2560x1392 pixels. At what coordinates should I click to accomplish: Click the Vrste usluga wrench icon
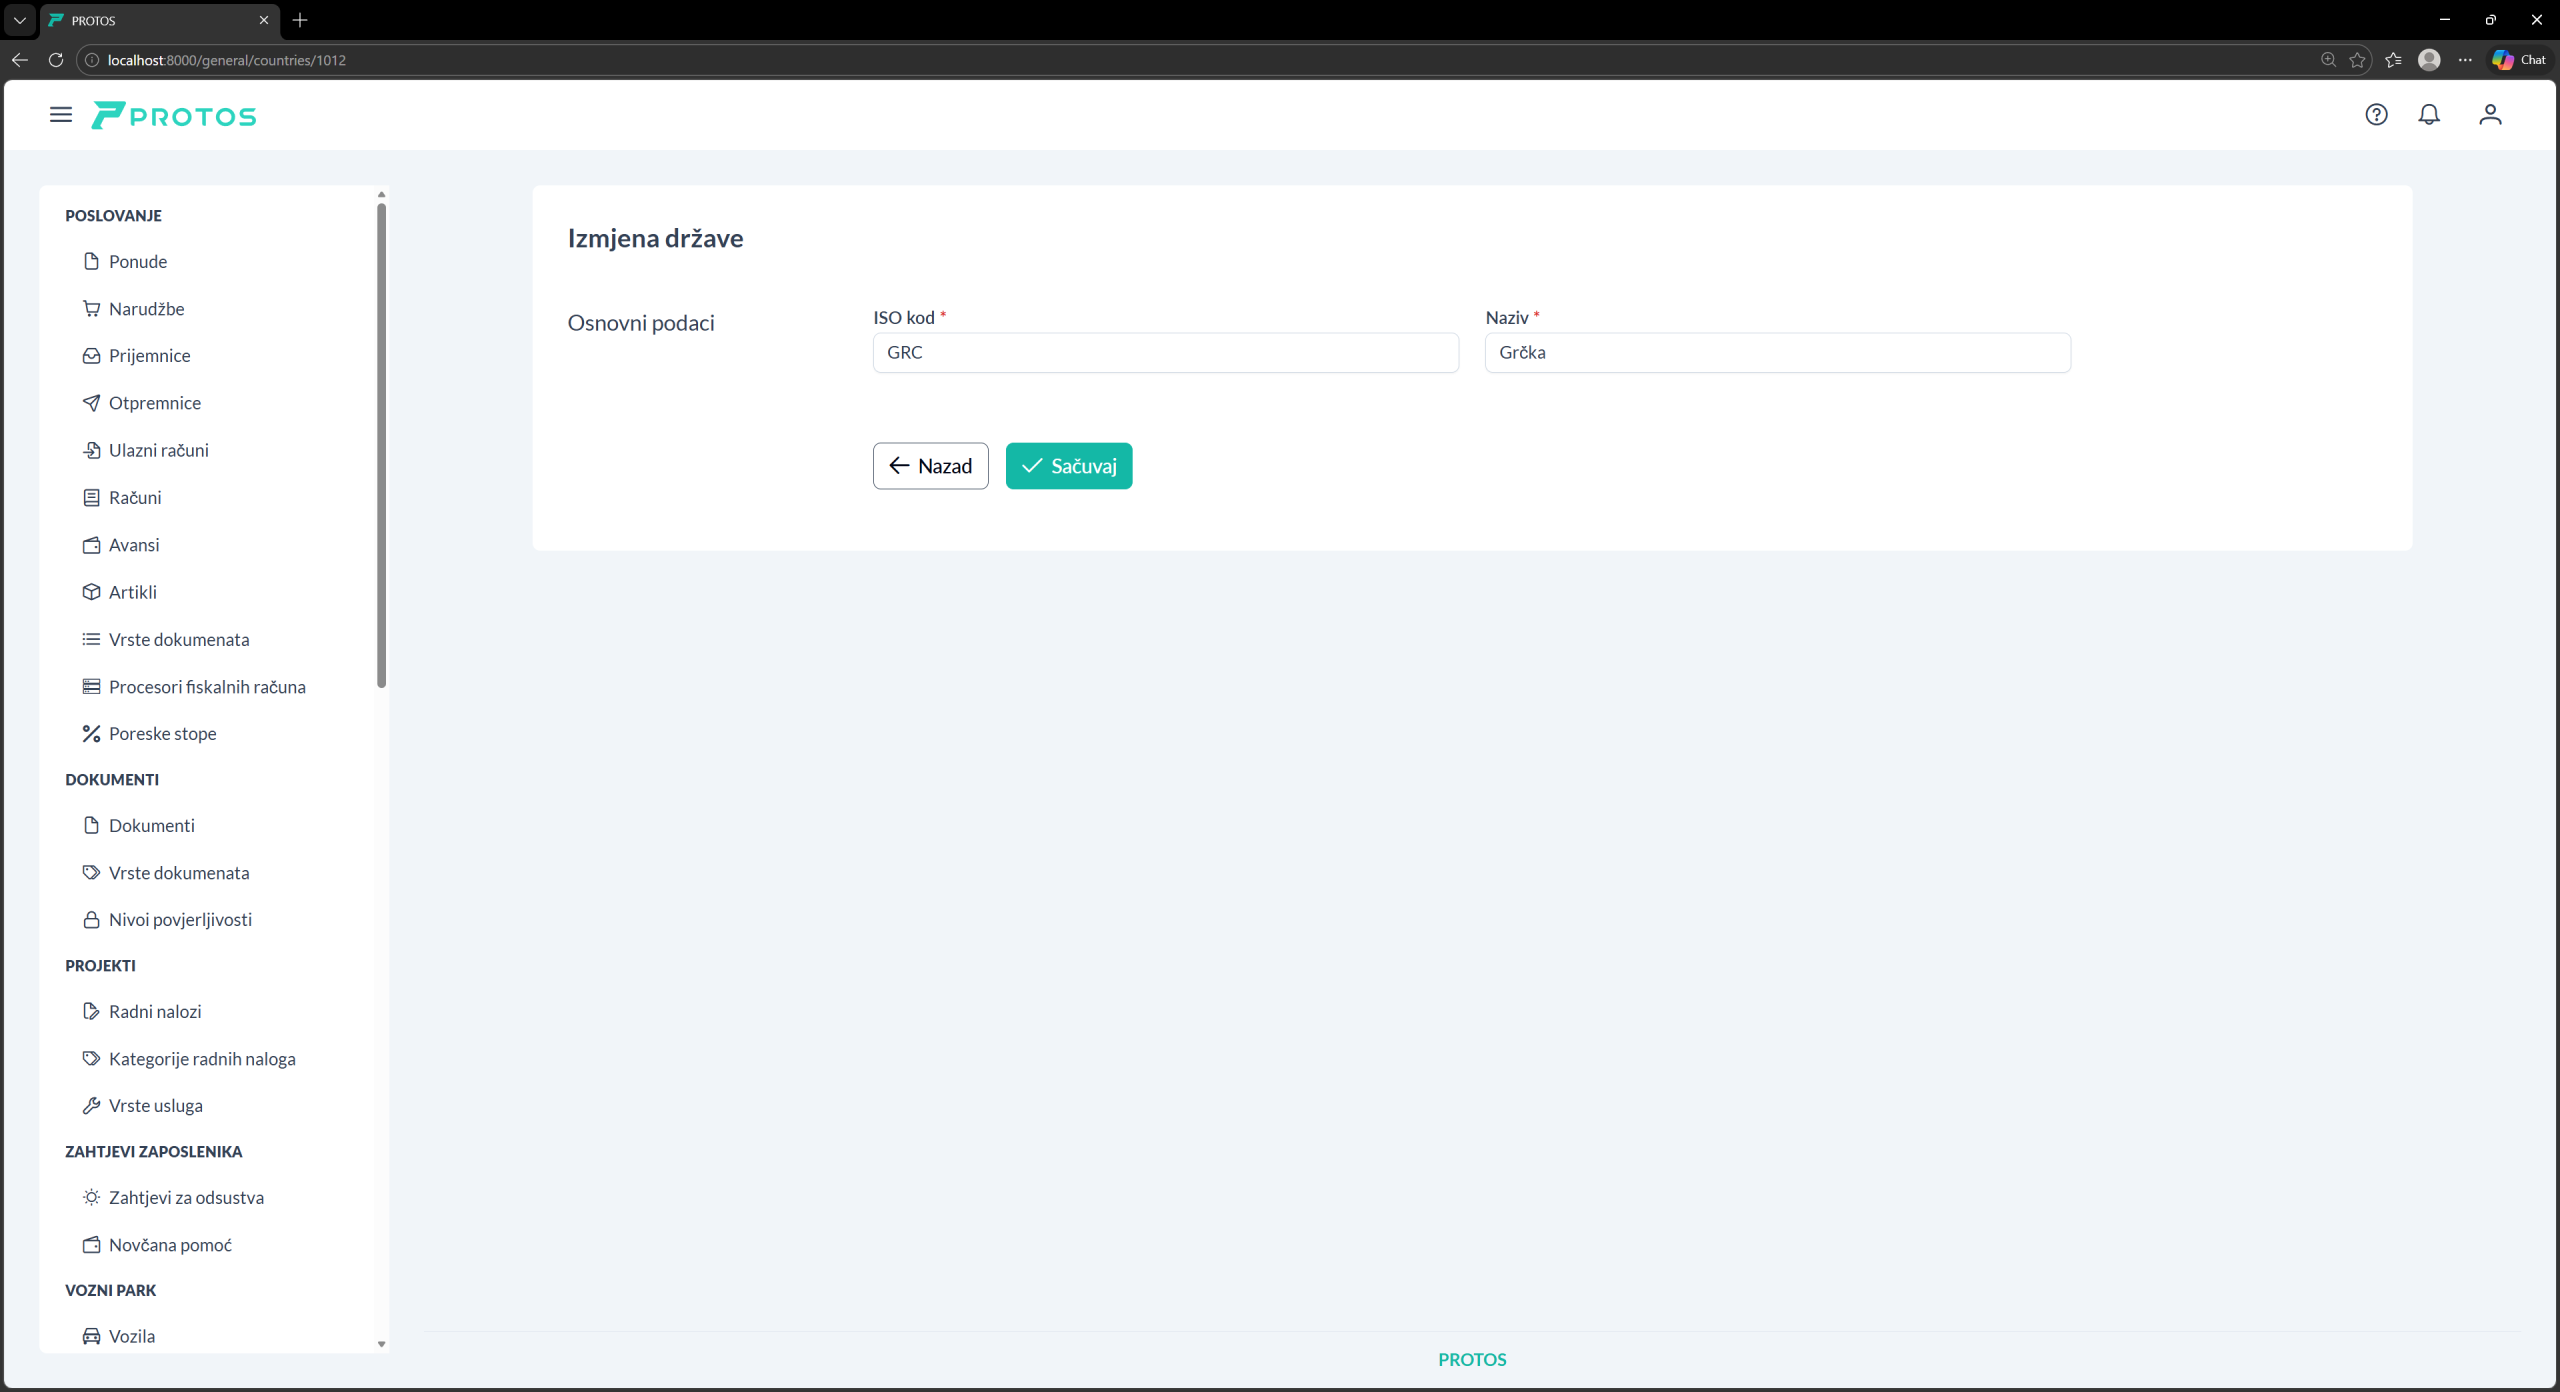pyautogui.click(x=91, y=1106)
